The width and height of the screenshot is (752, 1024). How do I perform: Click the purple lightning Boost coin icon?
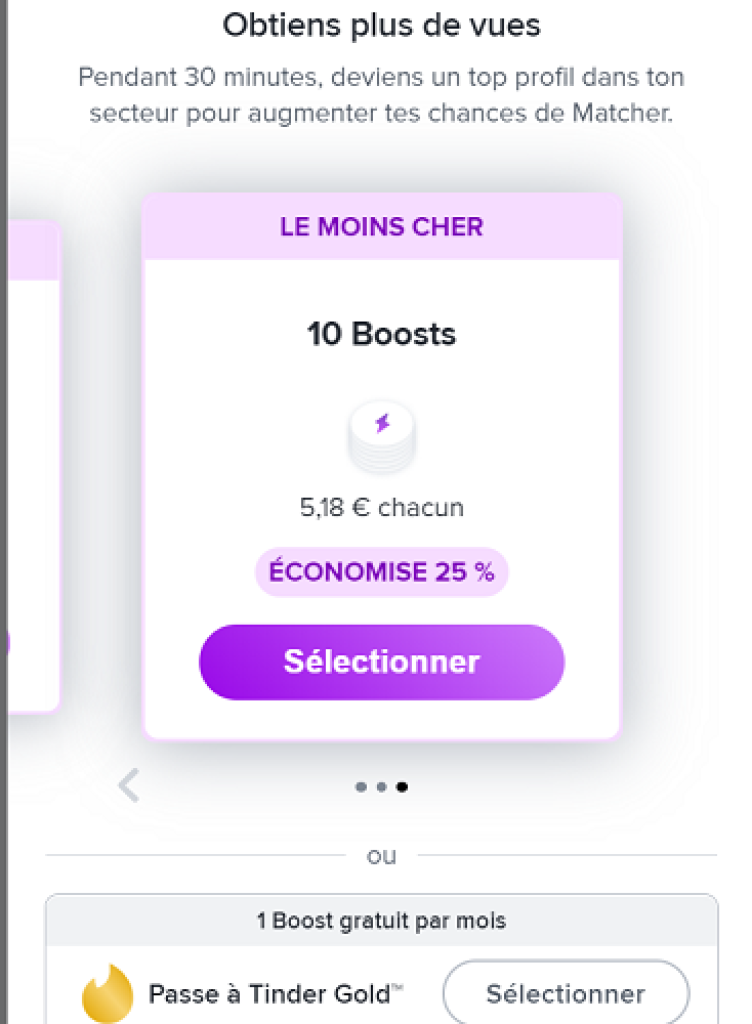(382, 437)
